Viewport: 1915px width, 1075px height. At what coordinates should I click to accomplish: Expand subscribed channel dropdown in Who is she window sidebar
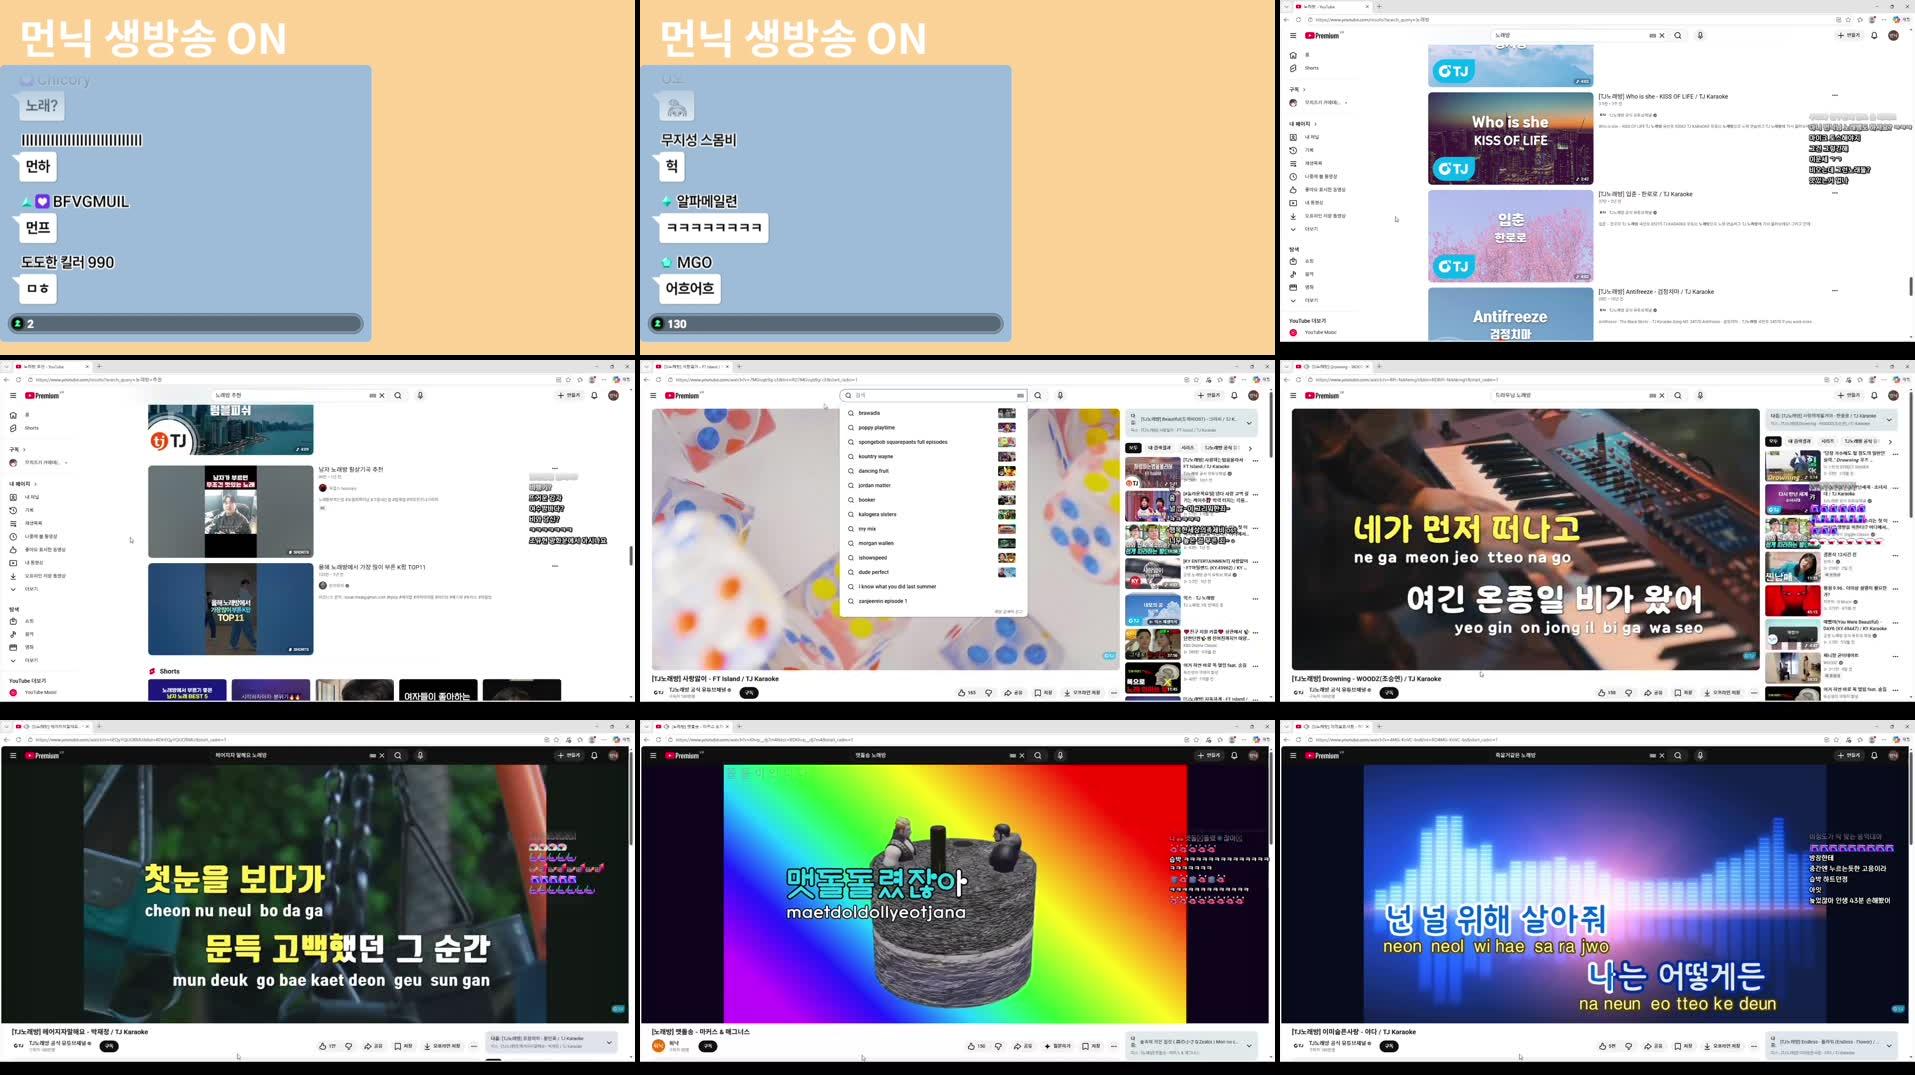[1346, 102]
